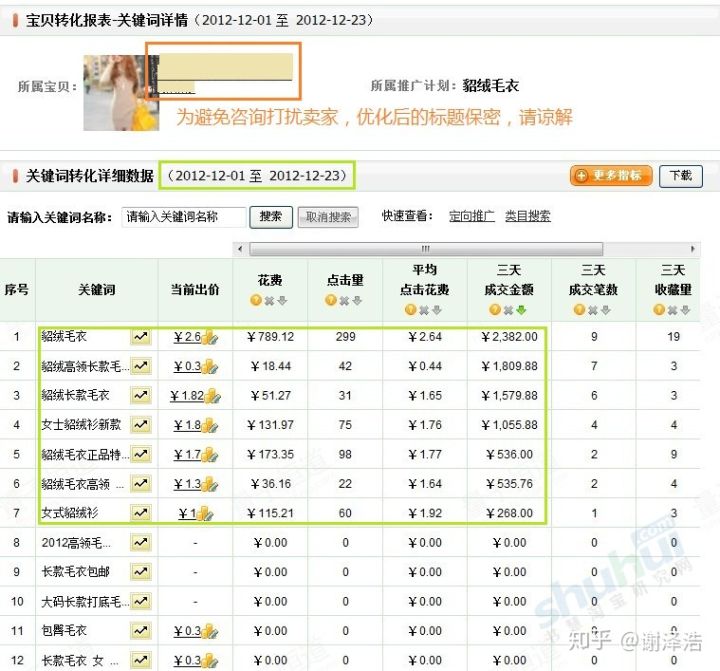Select 类目搜索 quick view link

coord(527,217)
